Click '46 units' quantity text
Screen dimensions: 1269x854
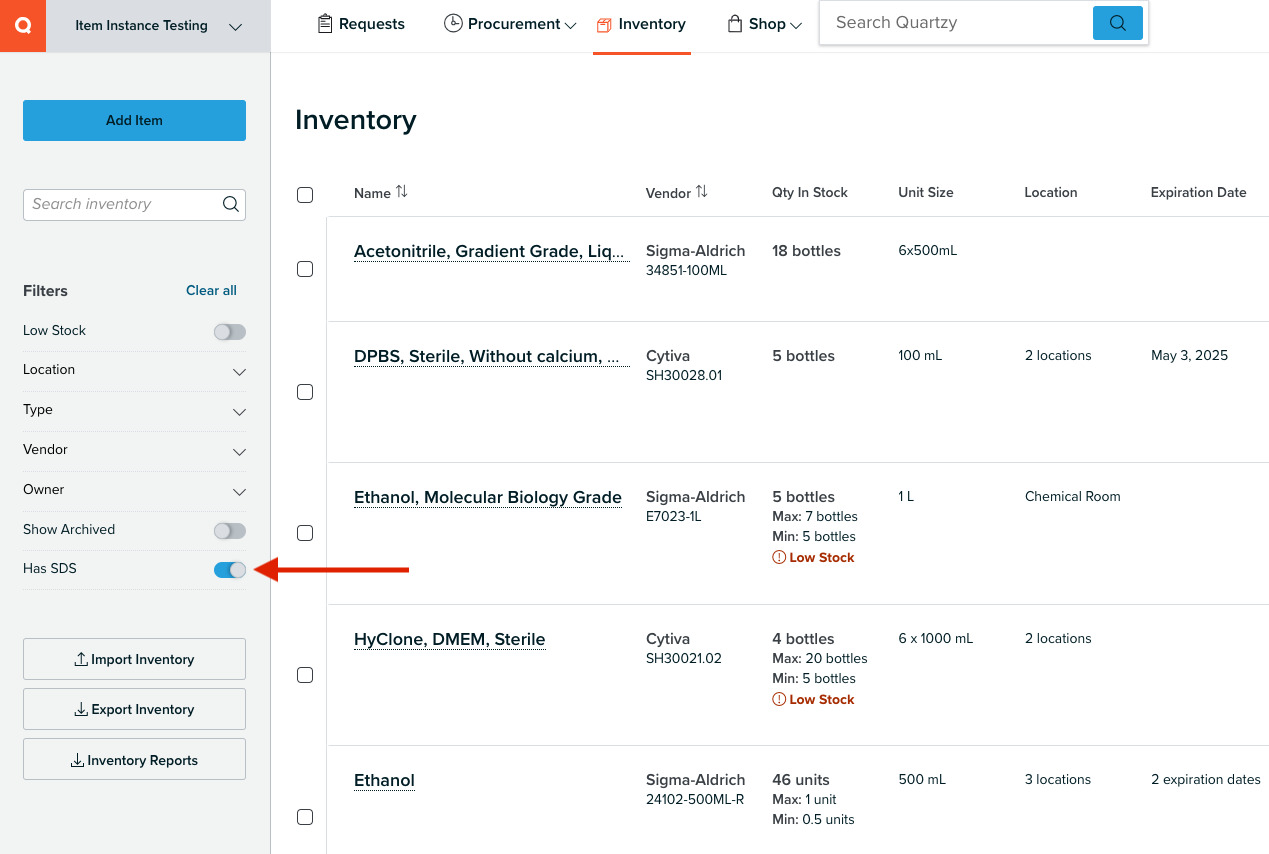click(801, 780)
